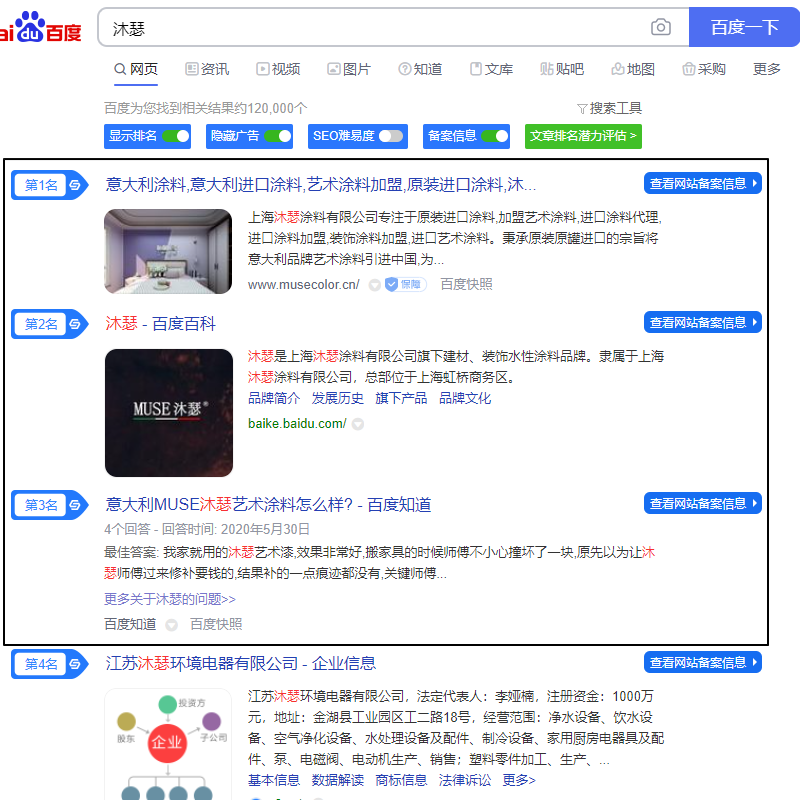Toggle the 备案信息 switch
This screenshot has height=800, width=800.
coord(495,136)
